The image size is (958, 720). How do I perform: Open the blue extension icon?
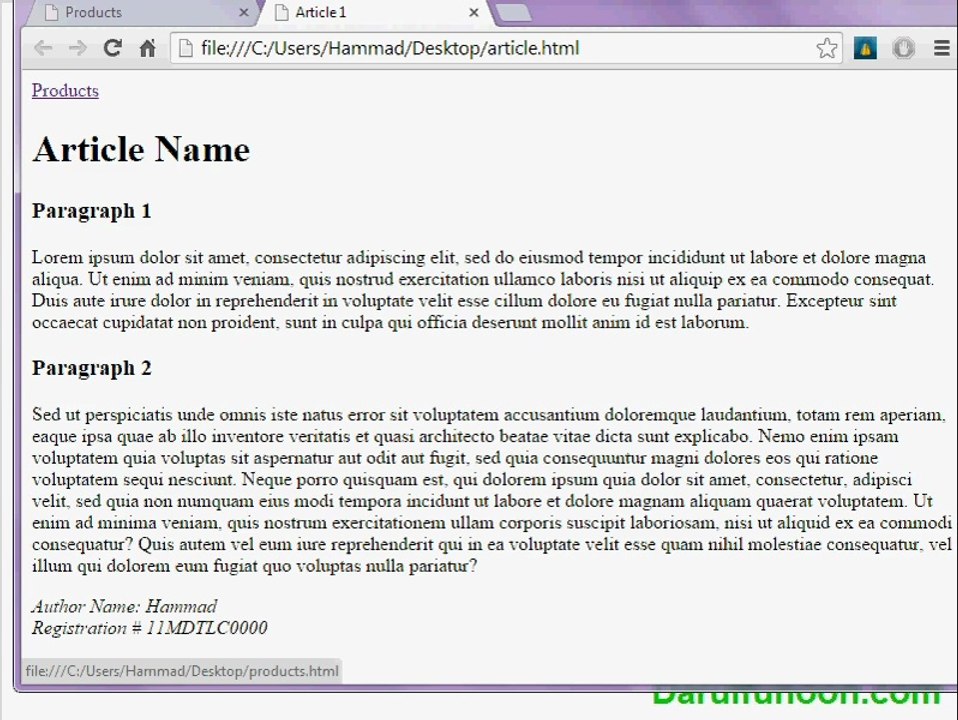(865, 48)
